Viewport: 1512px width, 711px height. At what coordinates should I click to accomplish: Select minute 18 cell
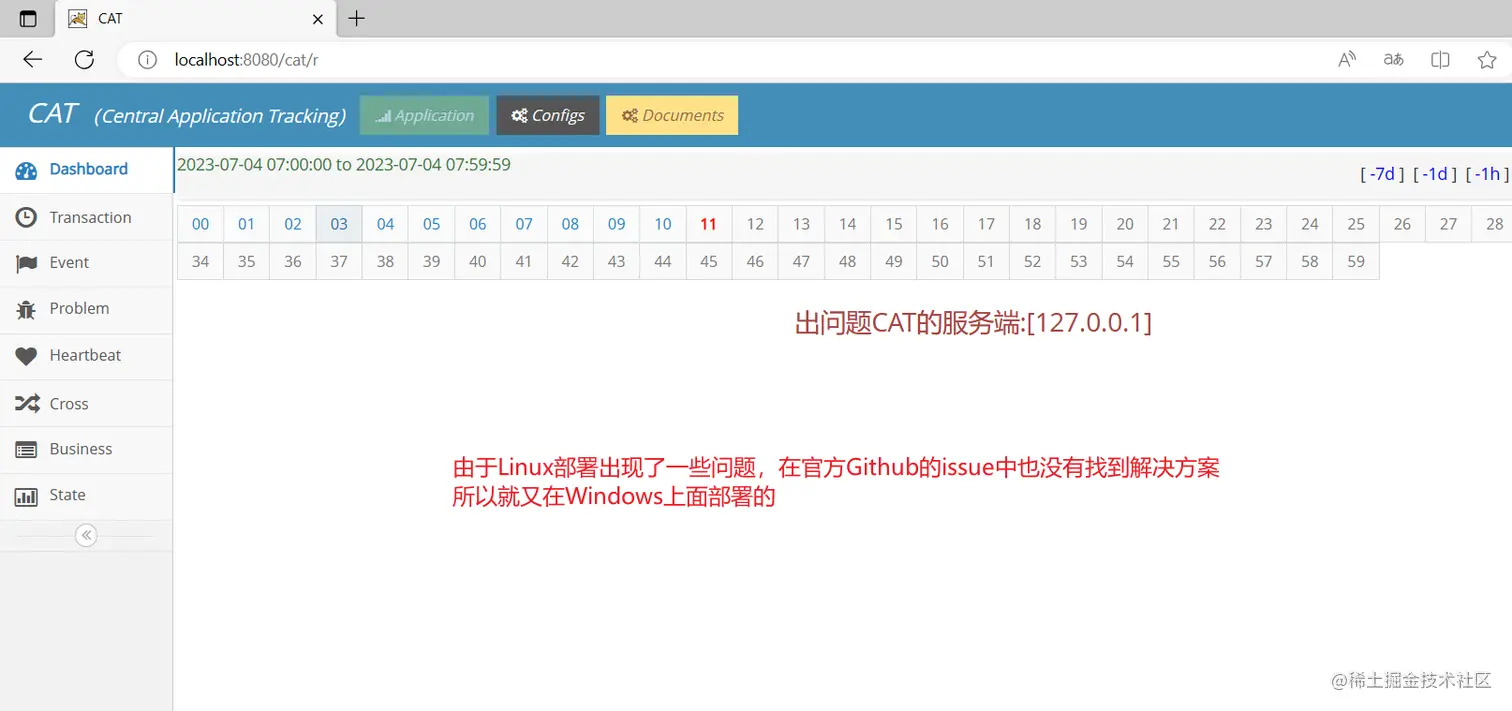pos(1033,224)
